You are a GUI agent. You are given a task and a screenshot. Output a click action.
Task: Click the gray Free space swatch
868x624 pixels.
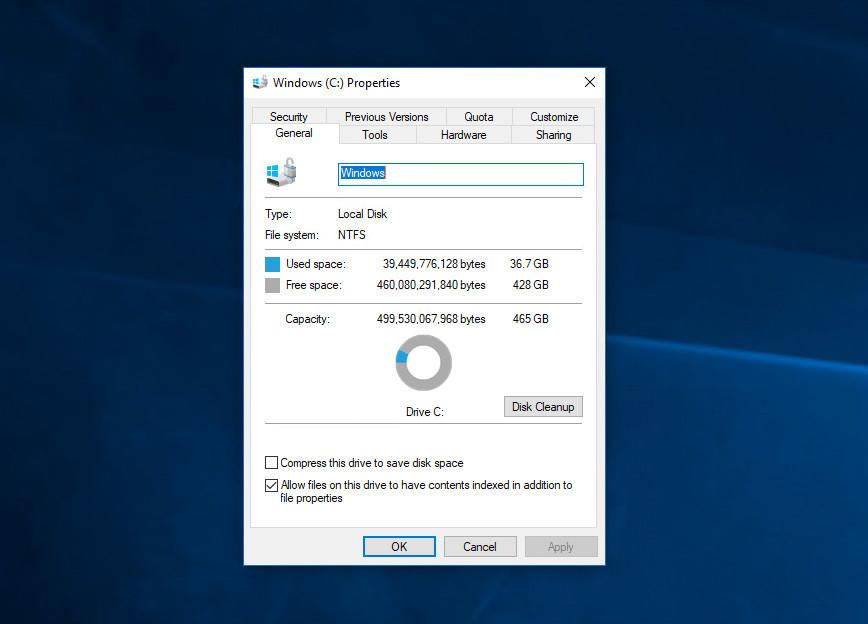[x=272, y=285]
